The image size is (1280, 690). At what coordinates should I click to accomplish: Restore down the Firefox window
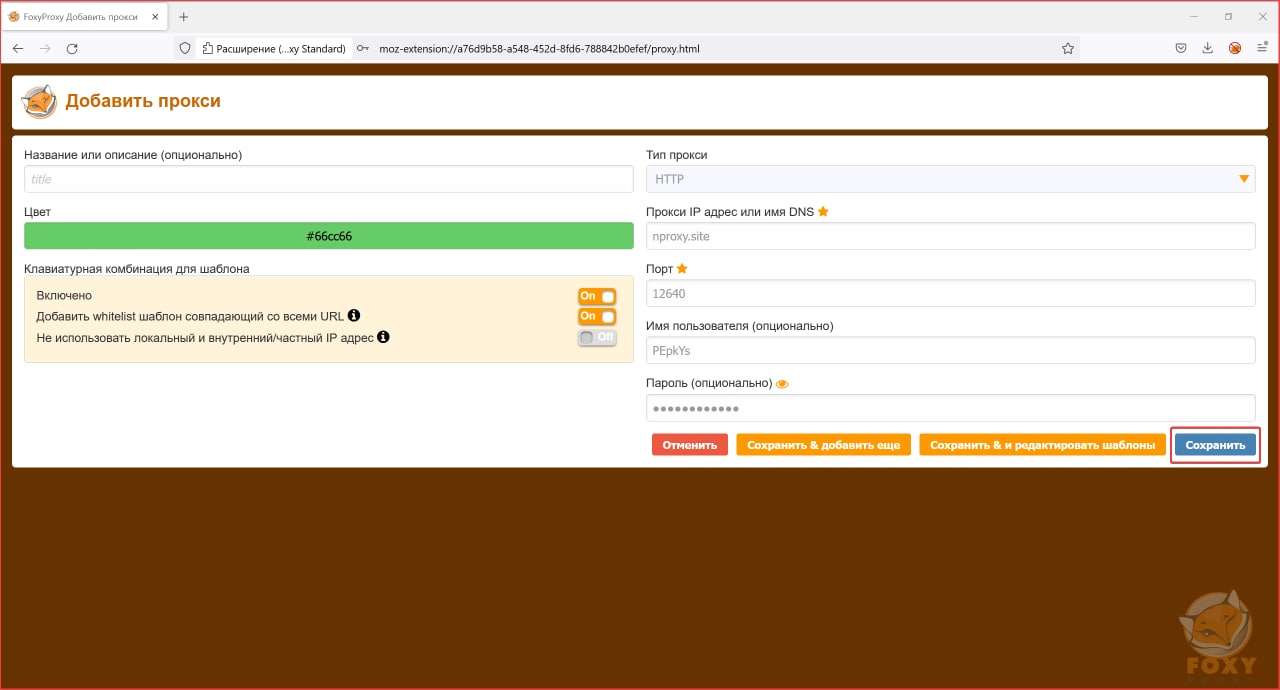(x=1228, y=17)
